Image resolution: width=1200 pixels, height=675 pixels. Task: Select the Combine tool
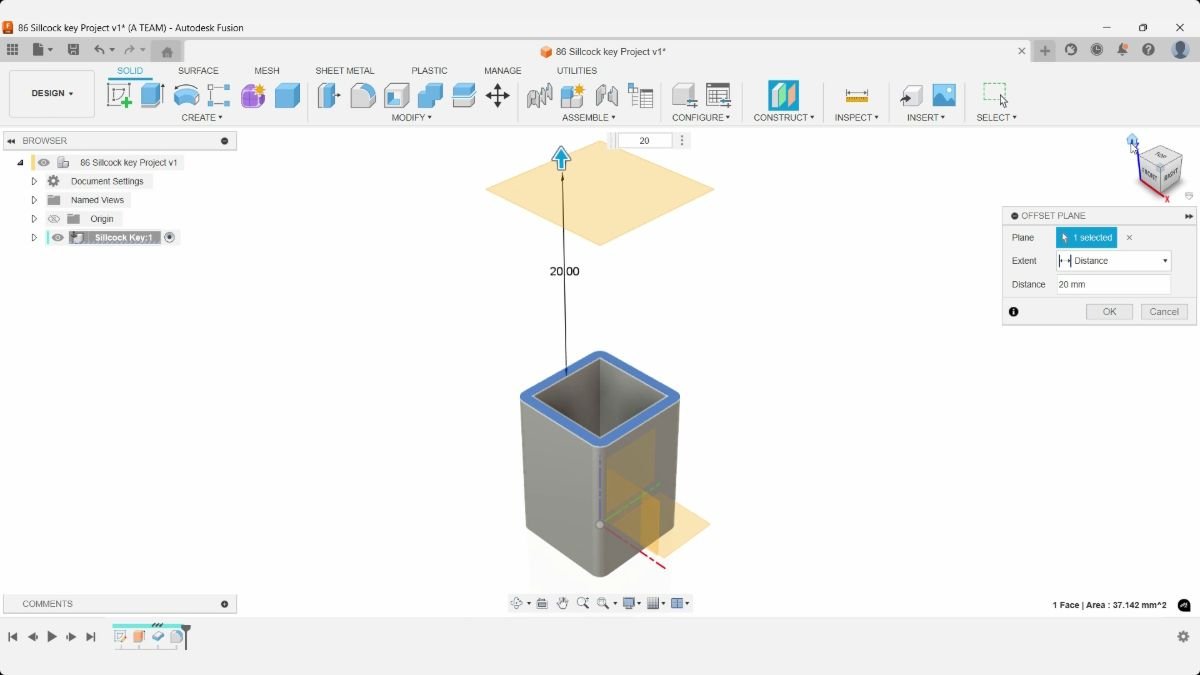430,95
